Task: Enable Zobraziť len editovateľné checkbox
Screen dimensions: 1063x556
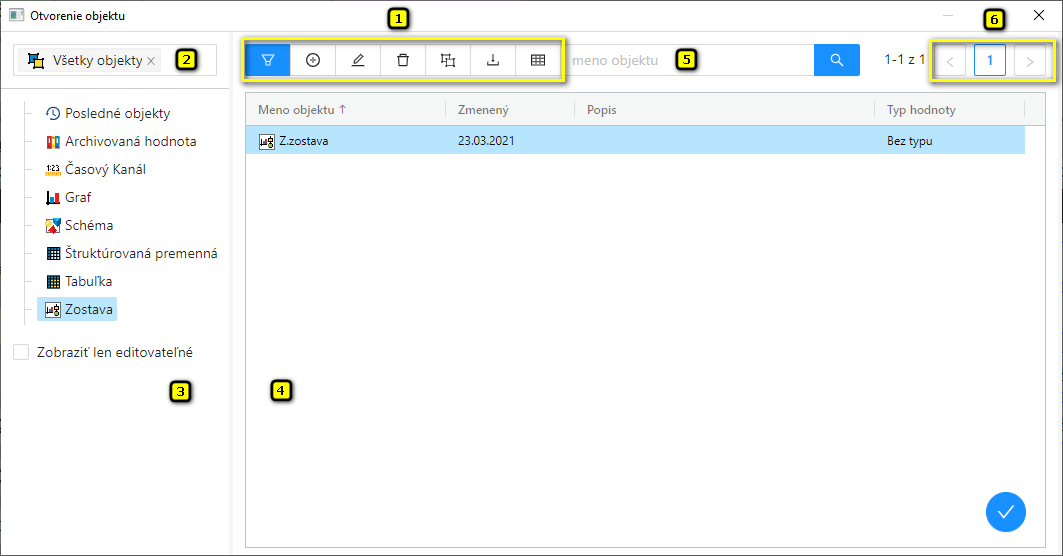Action: (21, 352)
